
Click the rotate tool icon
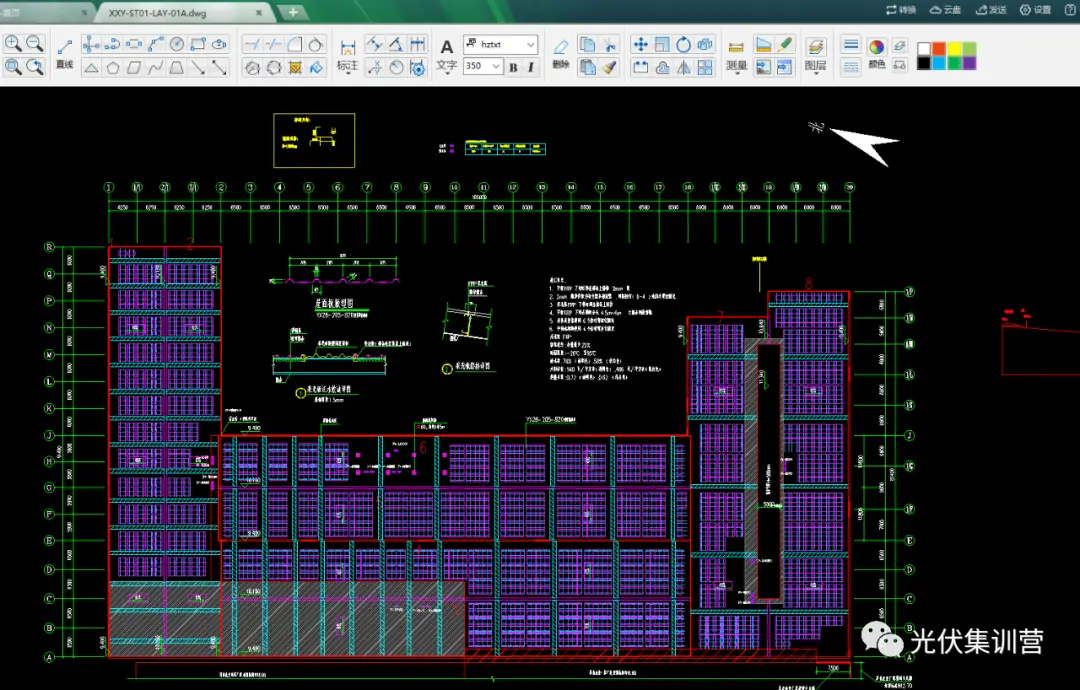click(x=684, y=45)
